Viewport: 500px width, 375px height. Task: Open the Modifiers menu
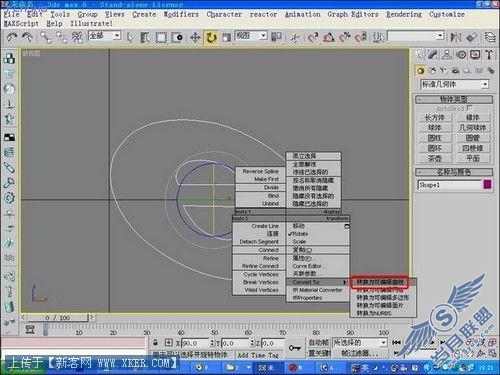point(181,14)
